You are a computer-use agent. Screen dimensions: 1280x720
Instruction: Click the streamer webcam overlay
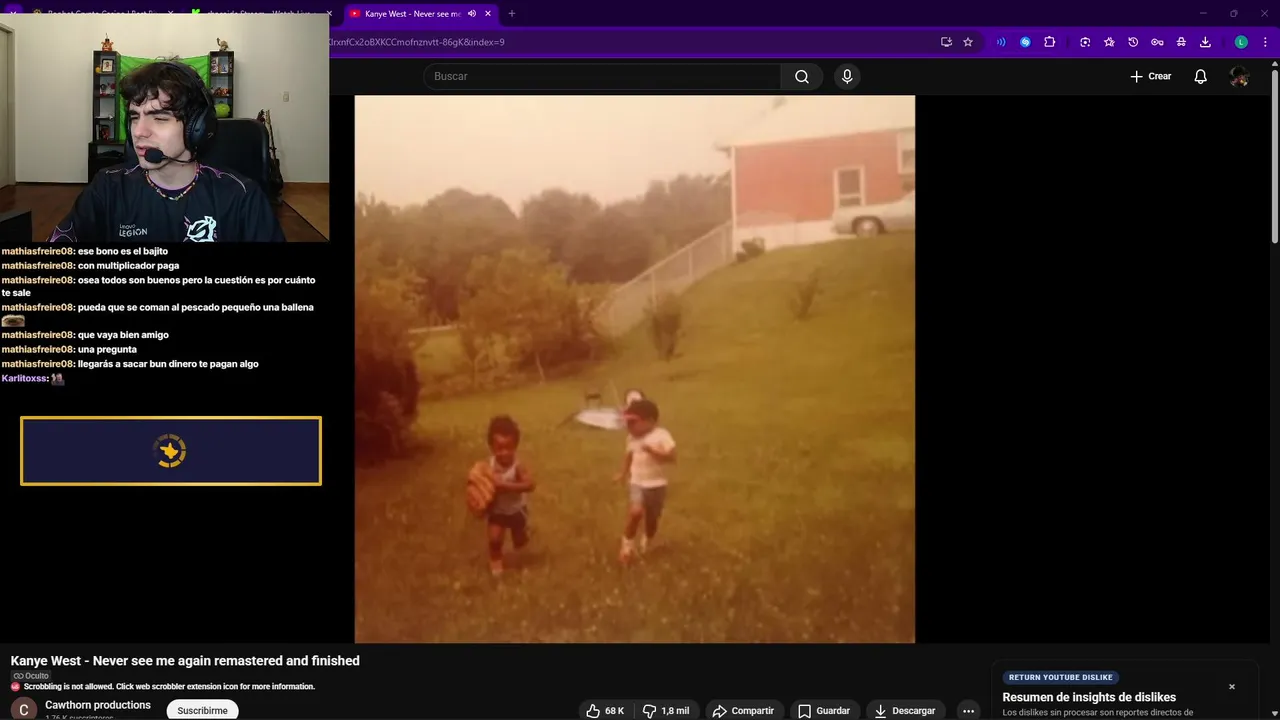coord(164,127)
